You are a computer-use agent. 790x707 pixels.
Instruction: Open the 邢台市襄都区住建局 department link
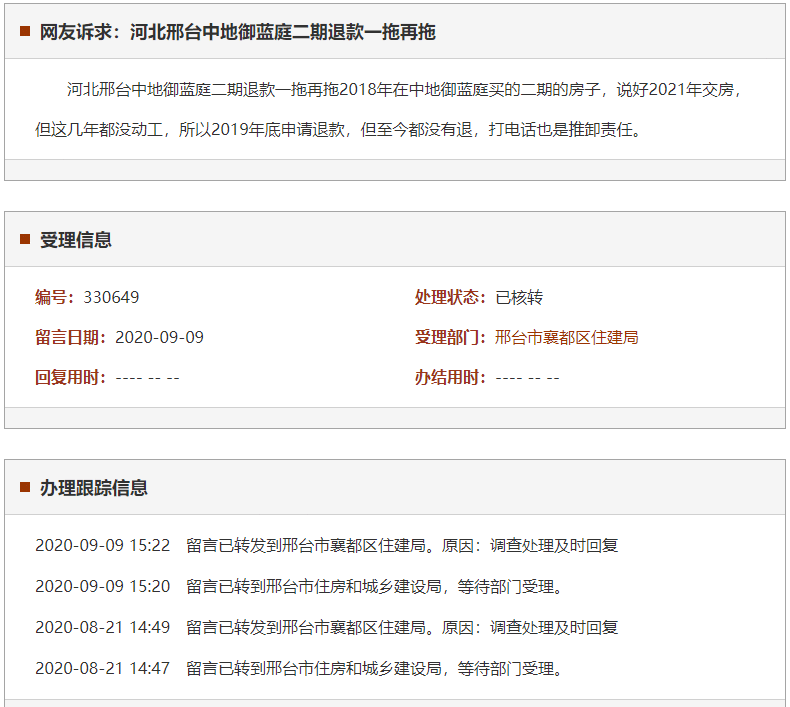pyautogui.click(x=566, y=337)
